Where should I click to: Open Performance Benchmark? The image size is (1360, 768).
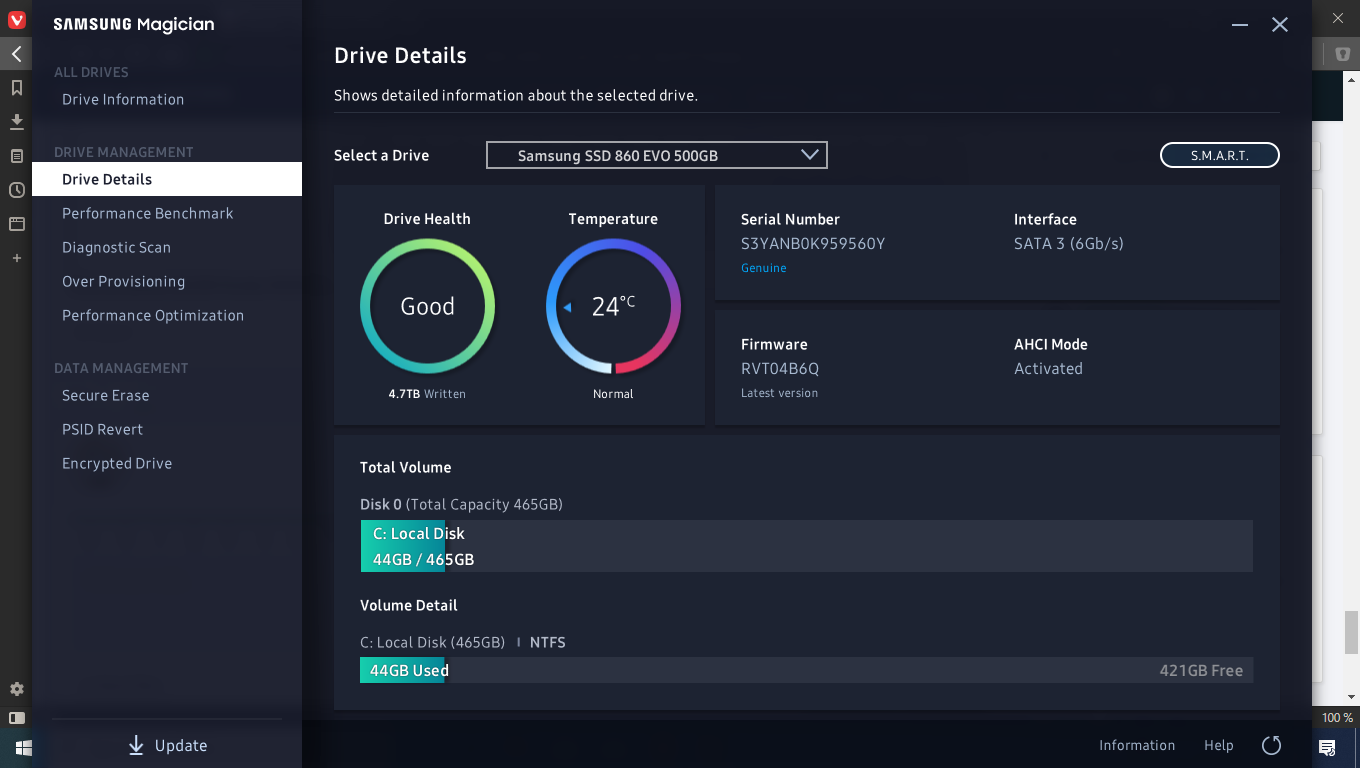pyautogui.click(x=148, y=213)
